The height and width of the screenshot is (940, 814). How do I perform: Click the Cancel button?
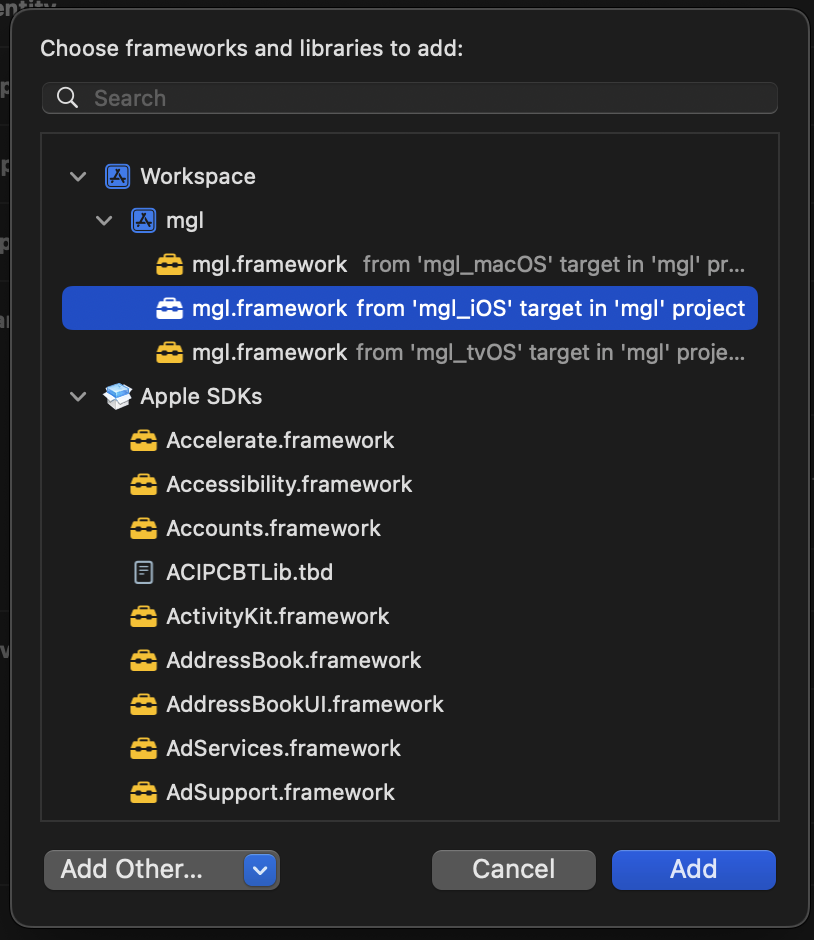[x=514, y=869]
